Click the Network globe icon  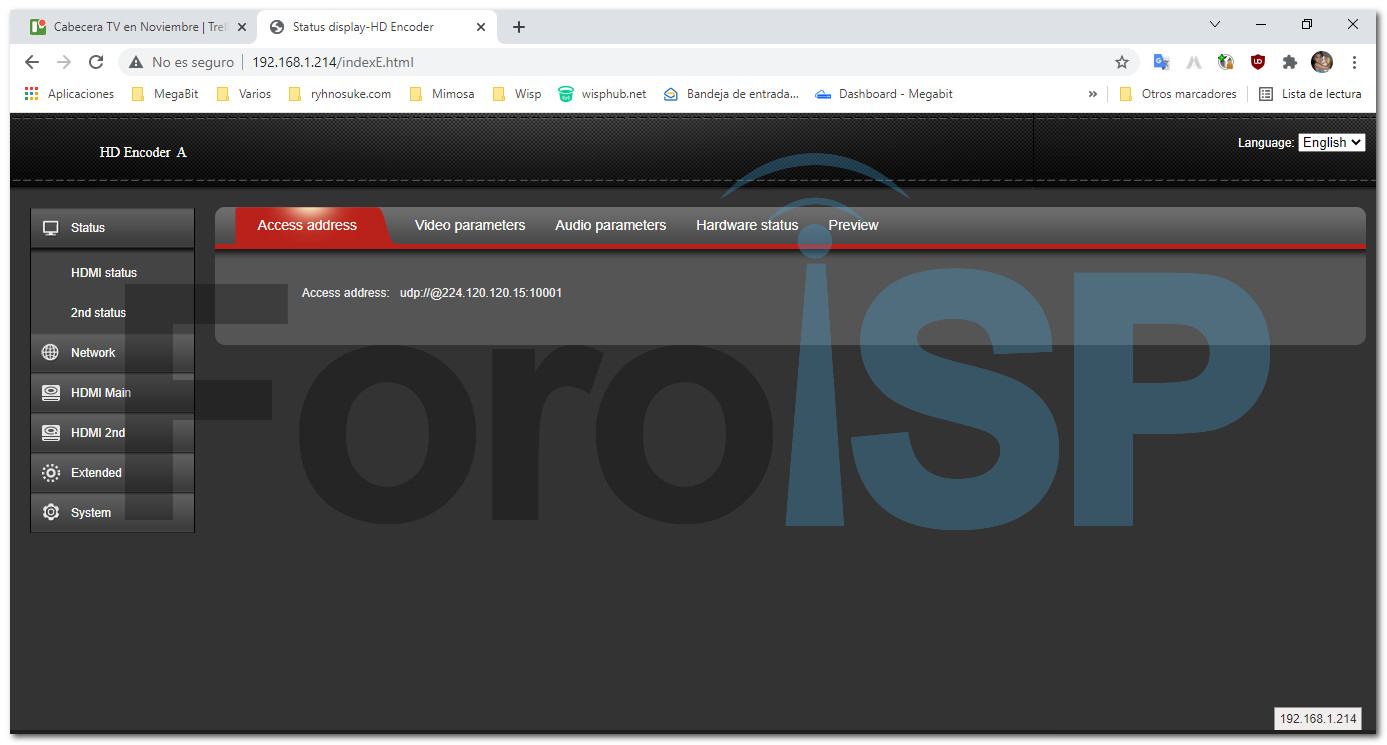tap(51, 353)
